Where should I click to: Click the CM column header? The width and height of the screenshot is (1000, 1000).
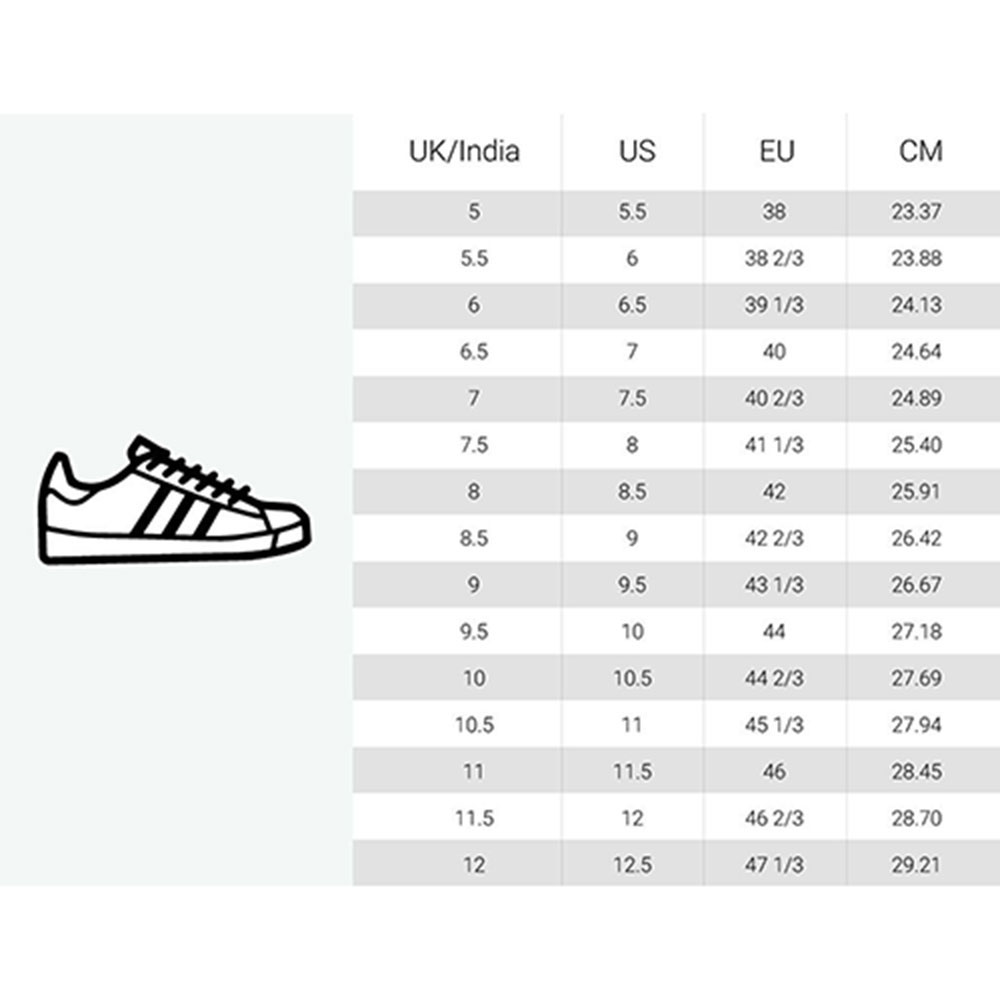coord(920,151)
